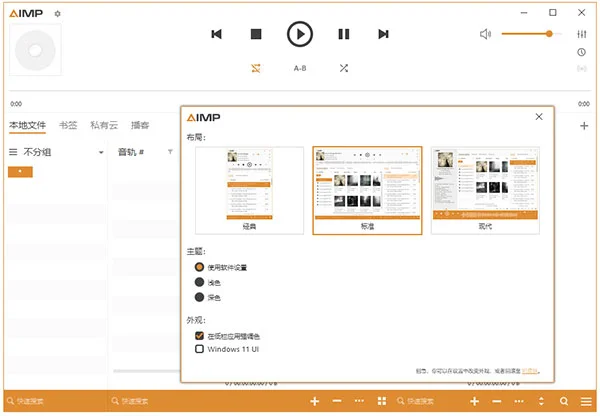Screen dimensions: 600x416
Task: Click the total time 0:00 on the right
Action: click(x=584, y=104)
